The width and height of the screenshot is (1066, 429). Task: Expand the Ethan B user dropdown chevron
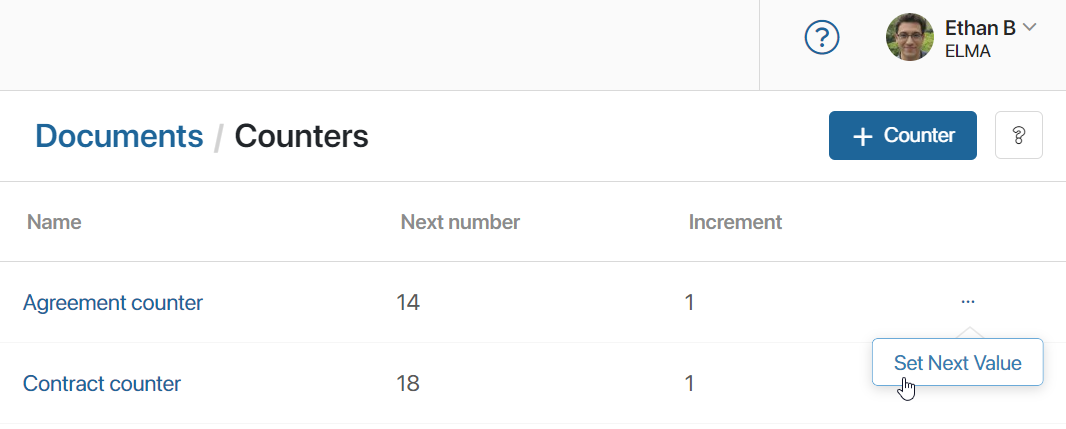[x=1029, y=27]
